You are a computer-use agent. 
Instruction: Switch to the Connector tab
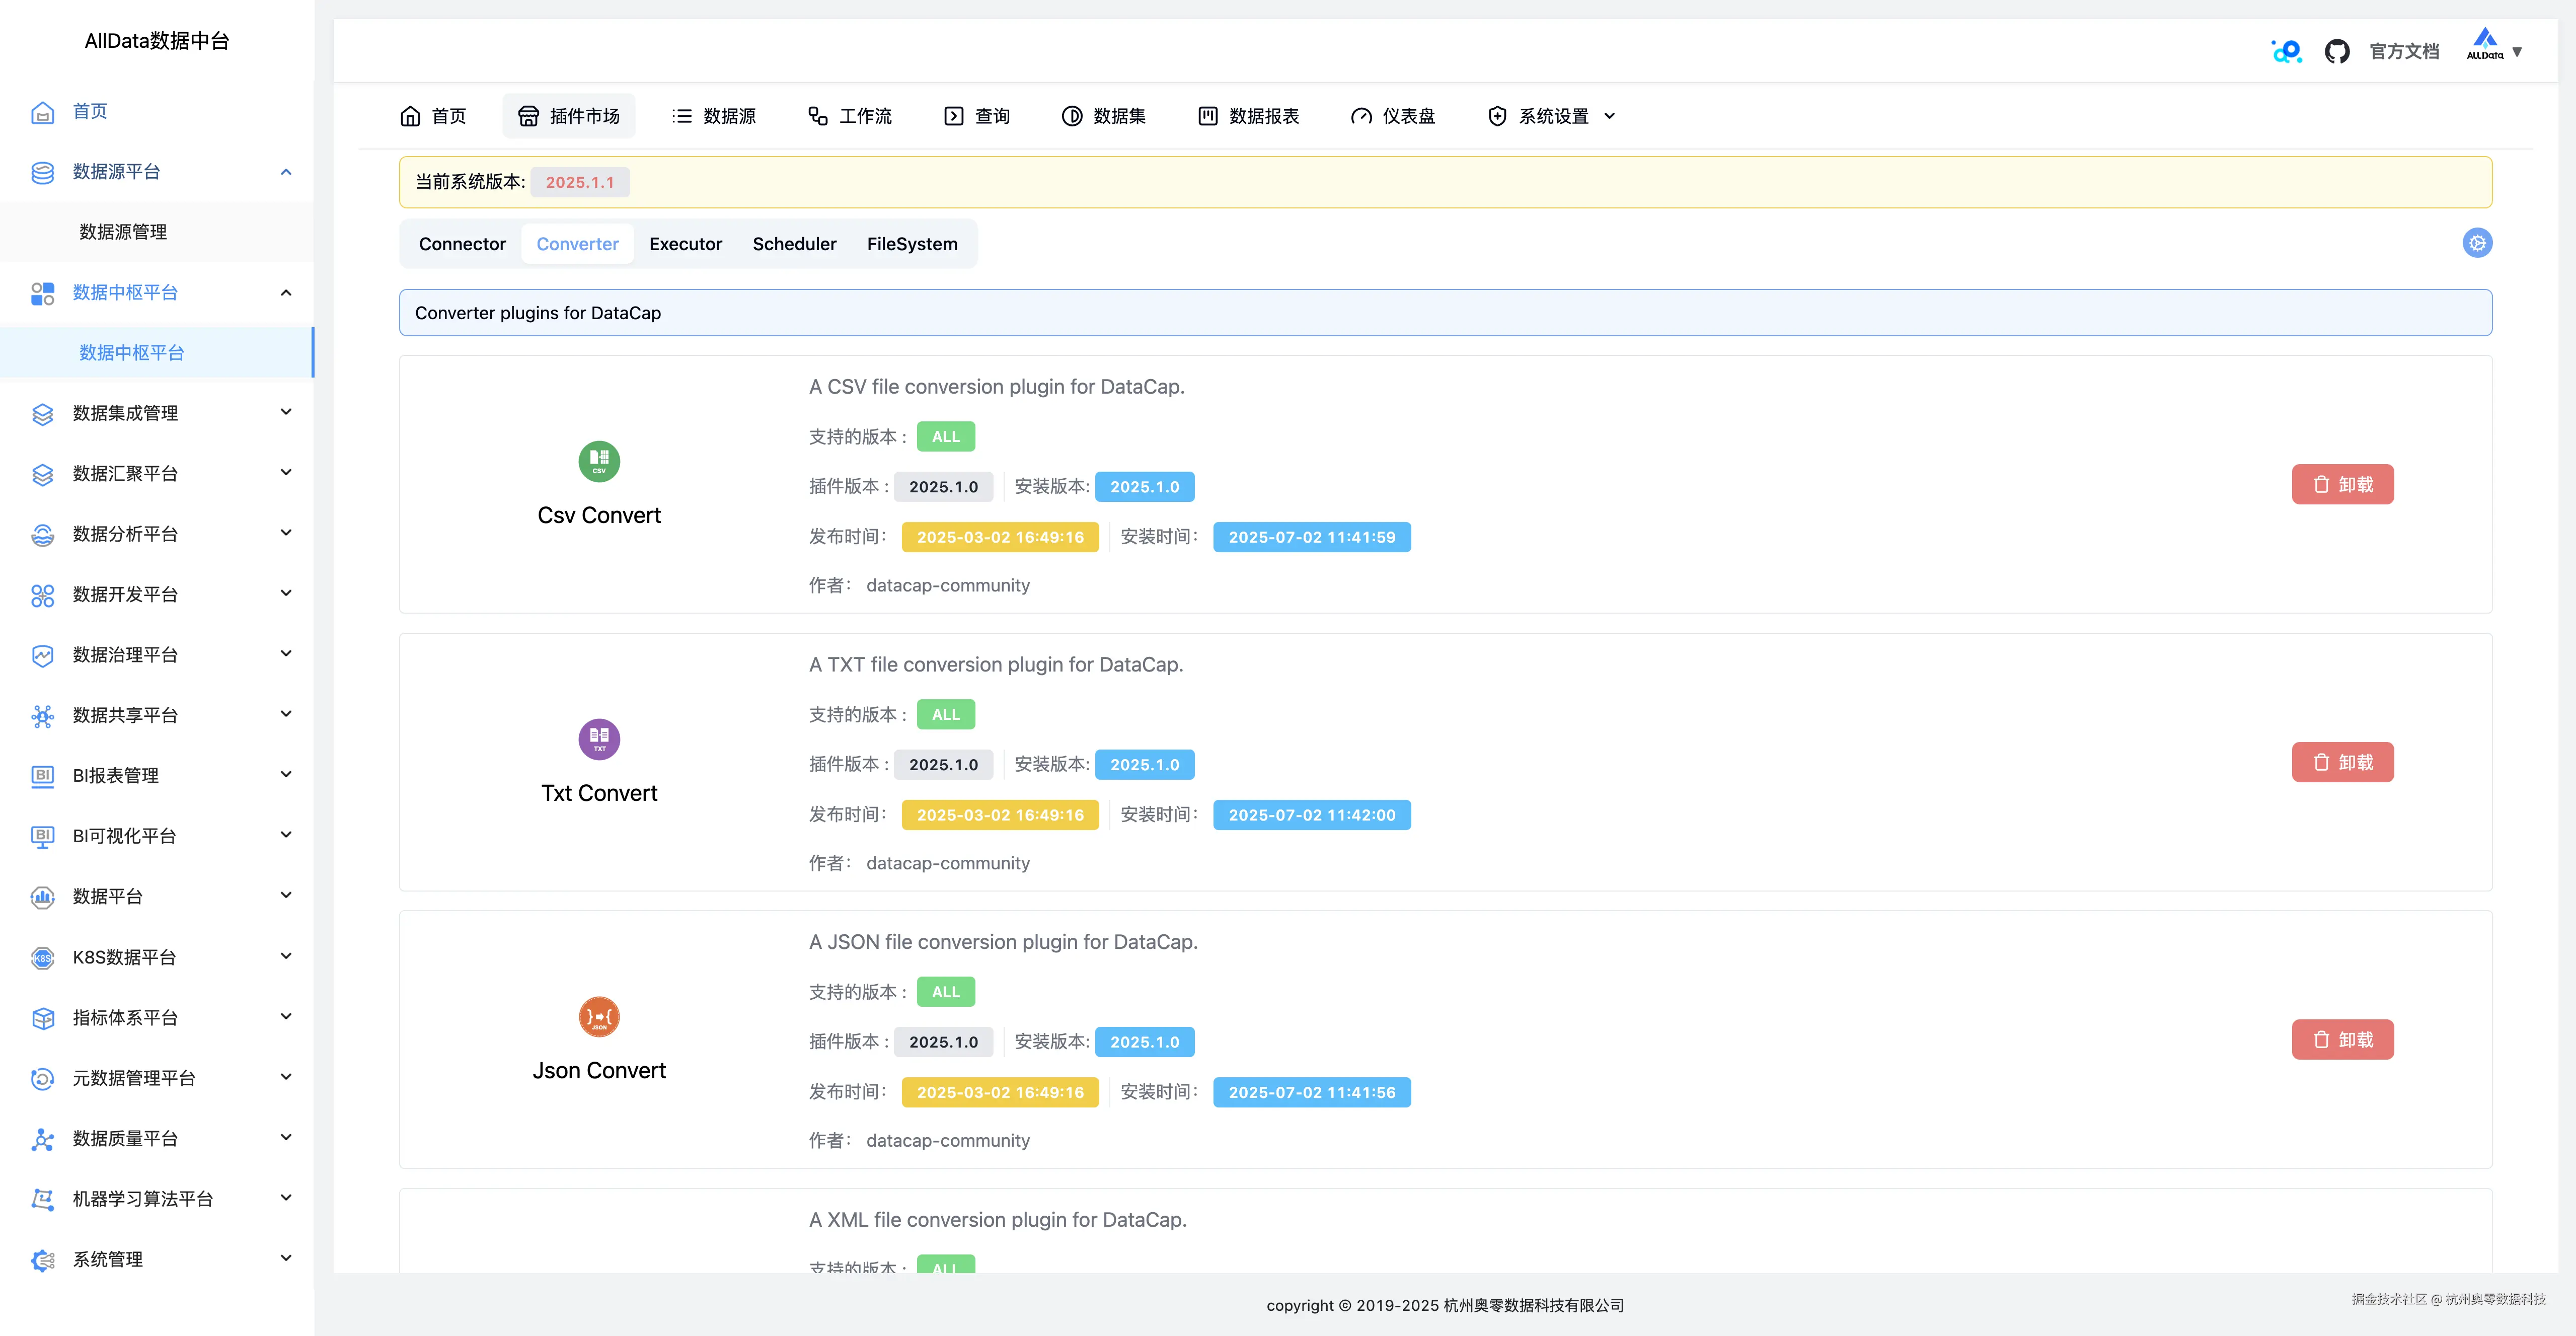tap(462, 244)
